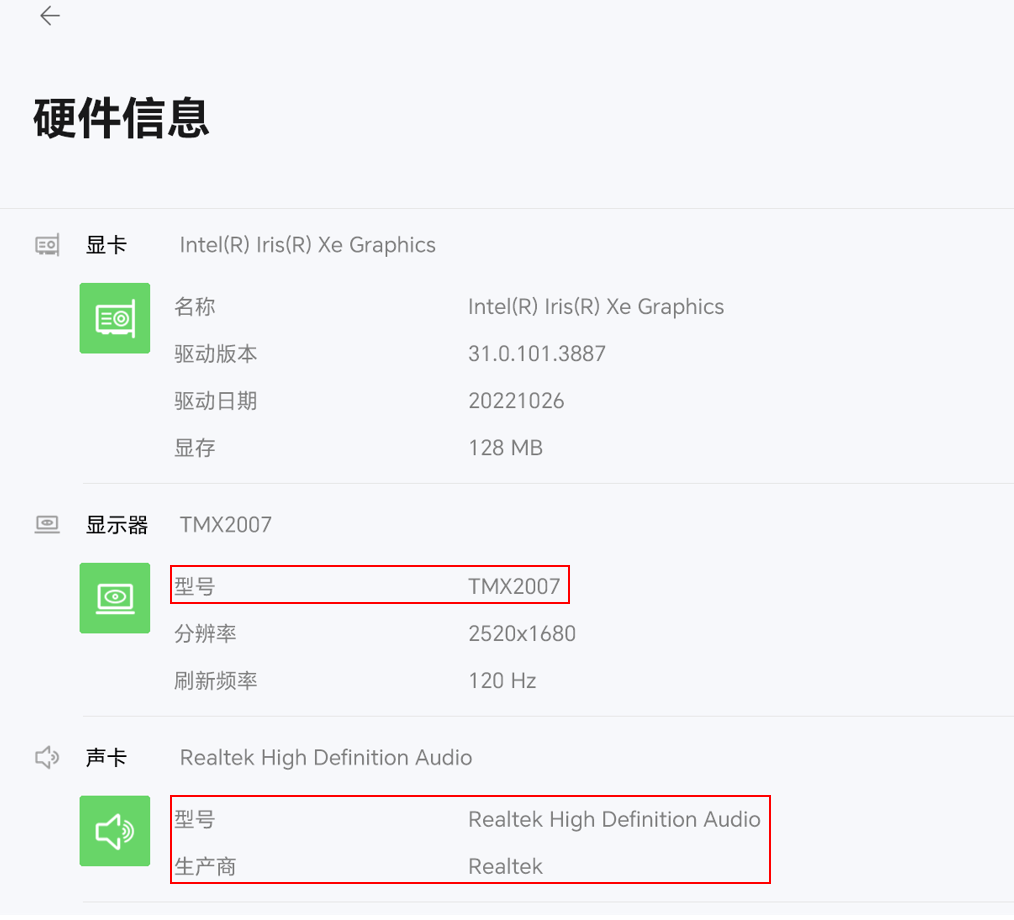Click the small gray 声卡 speaker icon
Image resolution: width=1014 pixels, height=920 pixels.
click(x=47, y=758)
